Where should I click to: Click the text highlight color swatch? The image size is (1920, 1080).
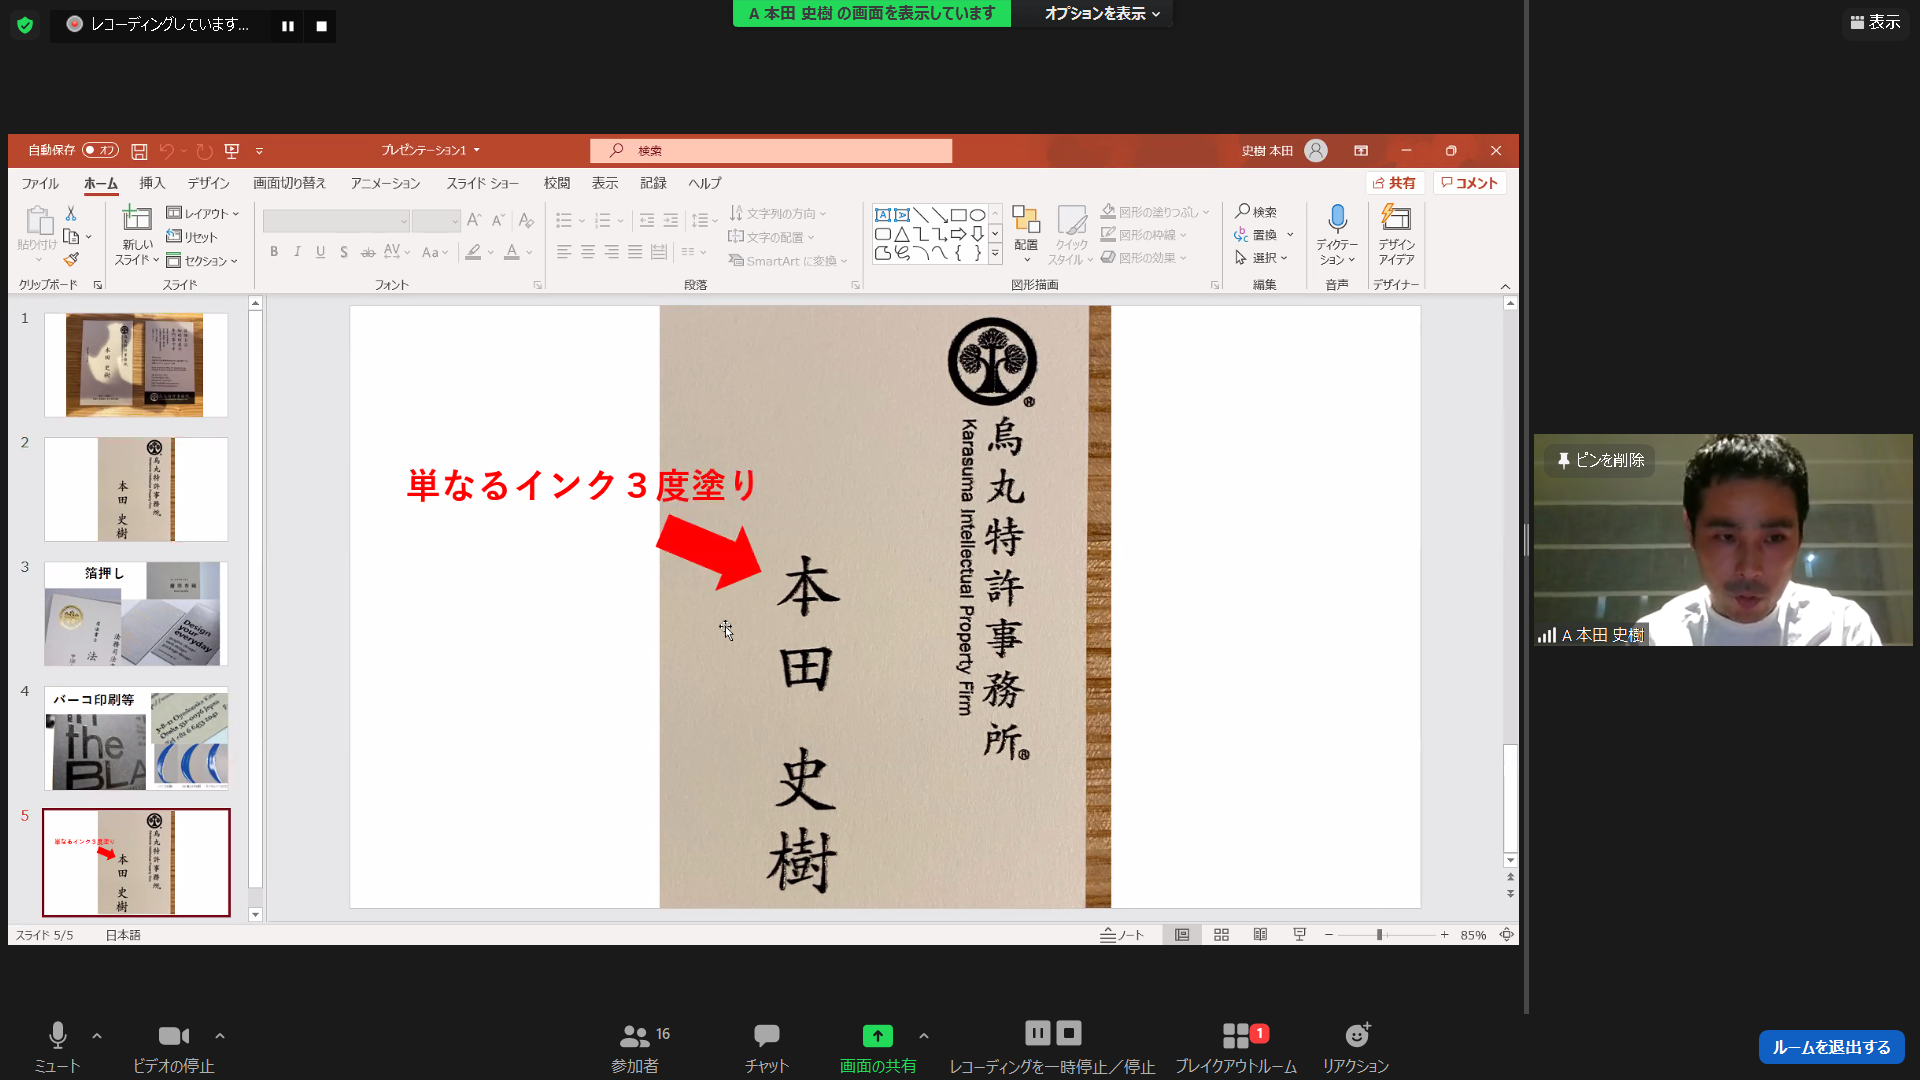coord(474,252)
